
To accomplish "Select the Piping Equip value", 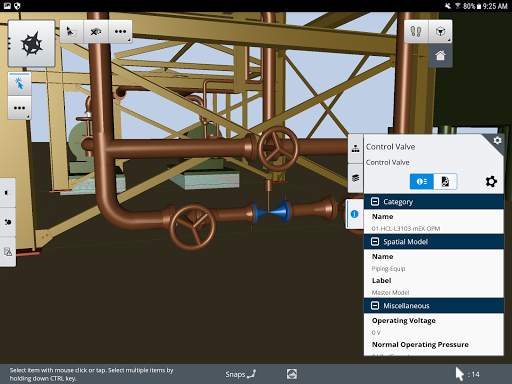I will point(388,269).
